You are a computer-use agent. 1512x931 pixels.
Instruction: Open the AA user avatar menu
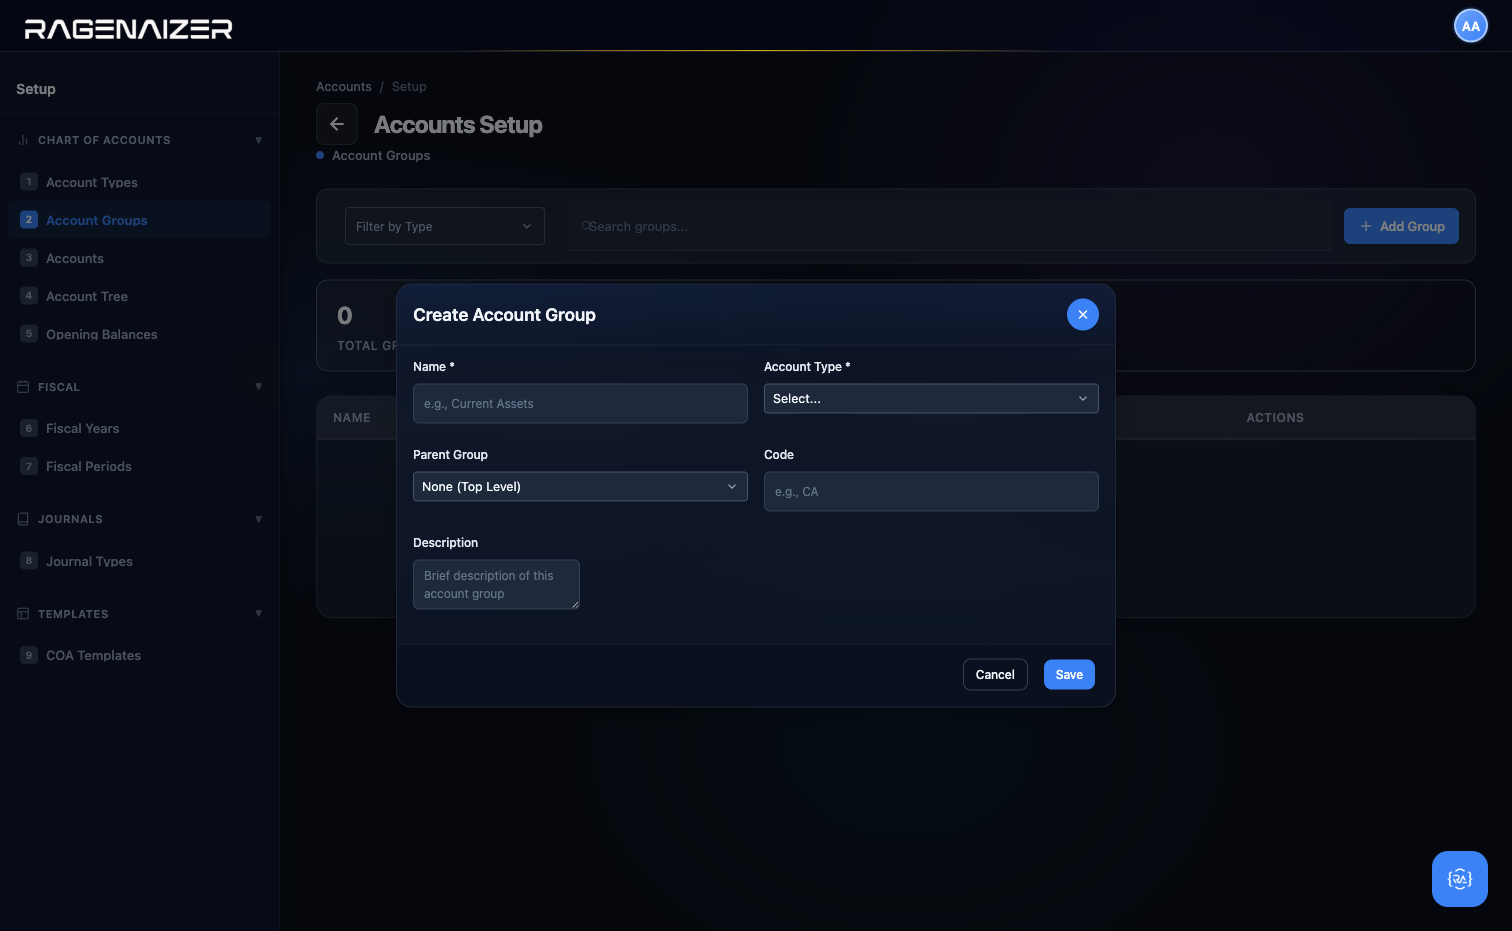coord(1470,26)
